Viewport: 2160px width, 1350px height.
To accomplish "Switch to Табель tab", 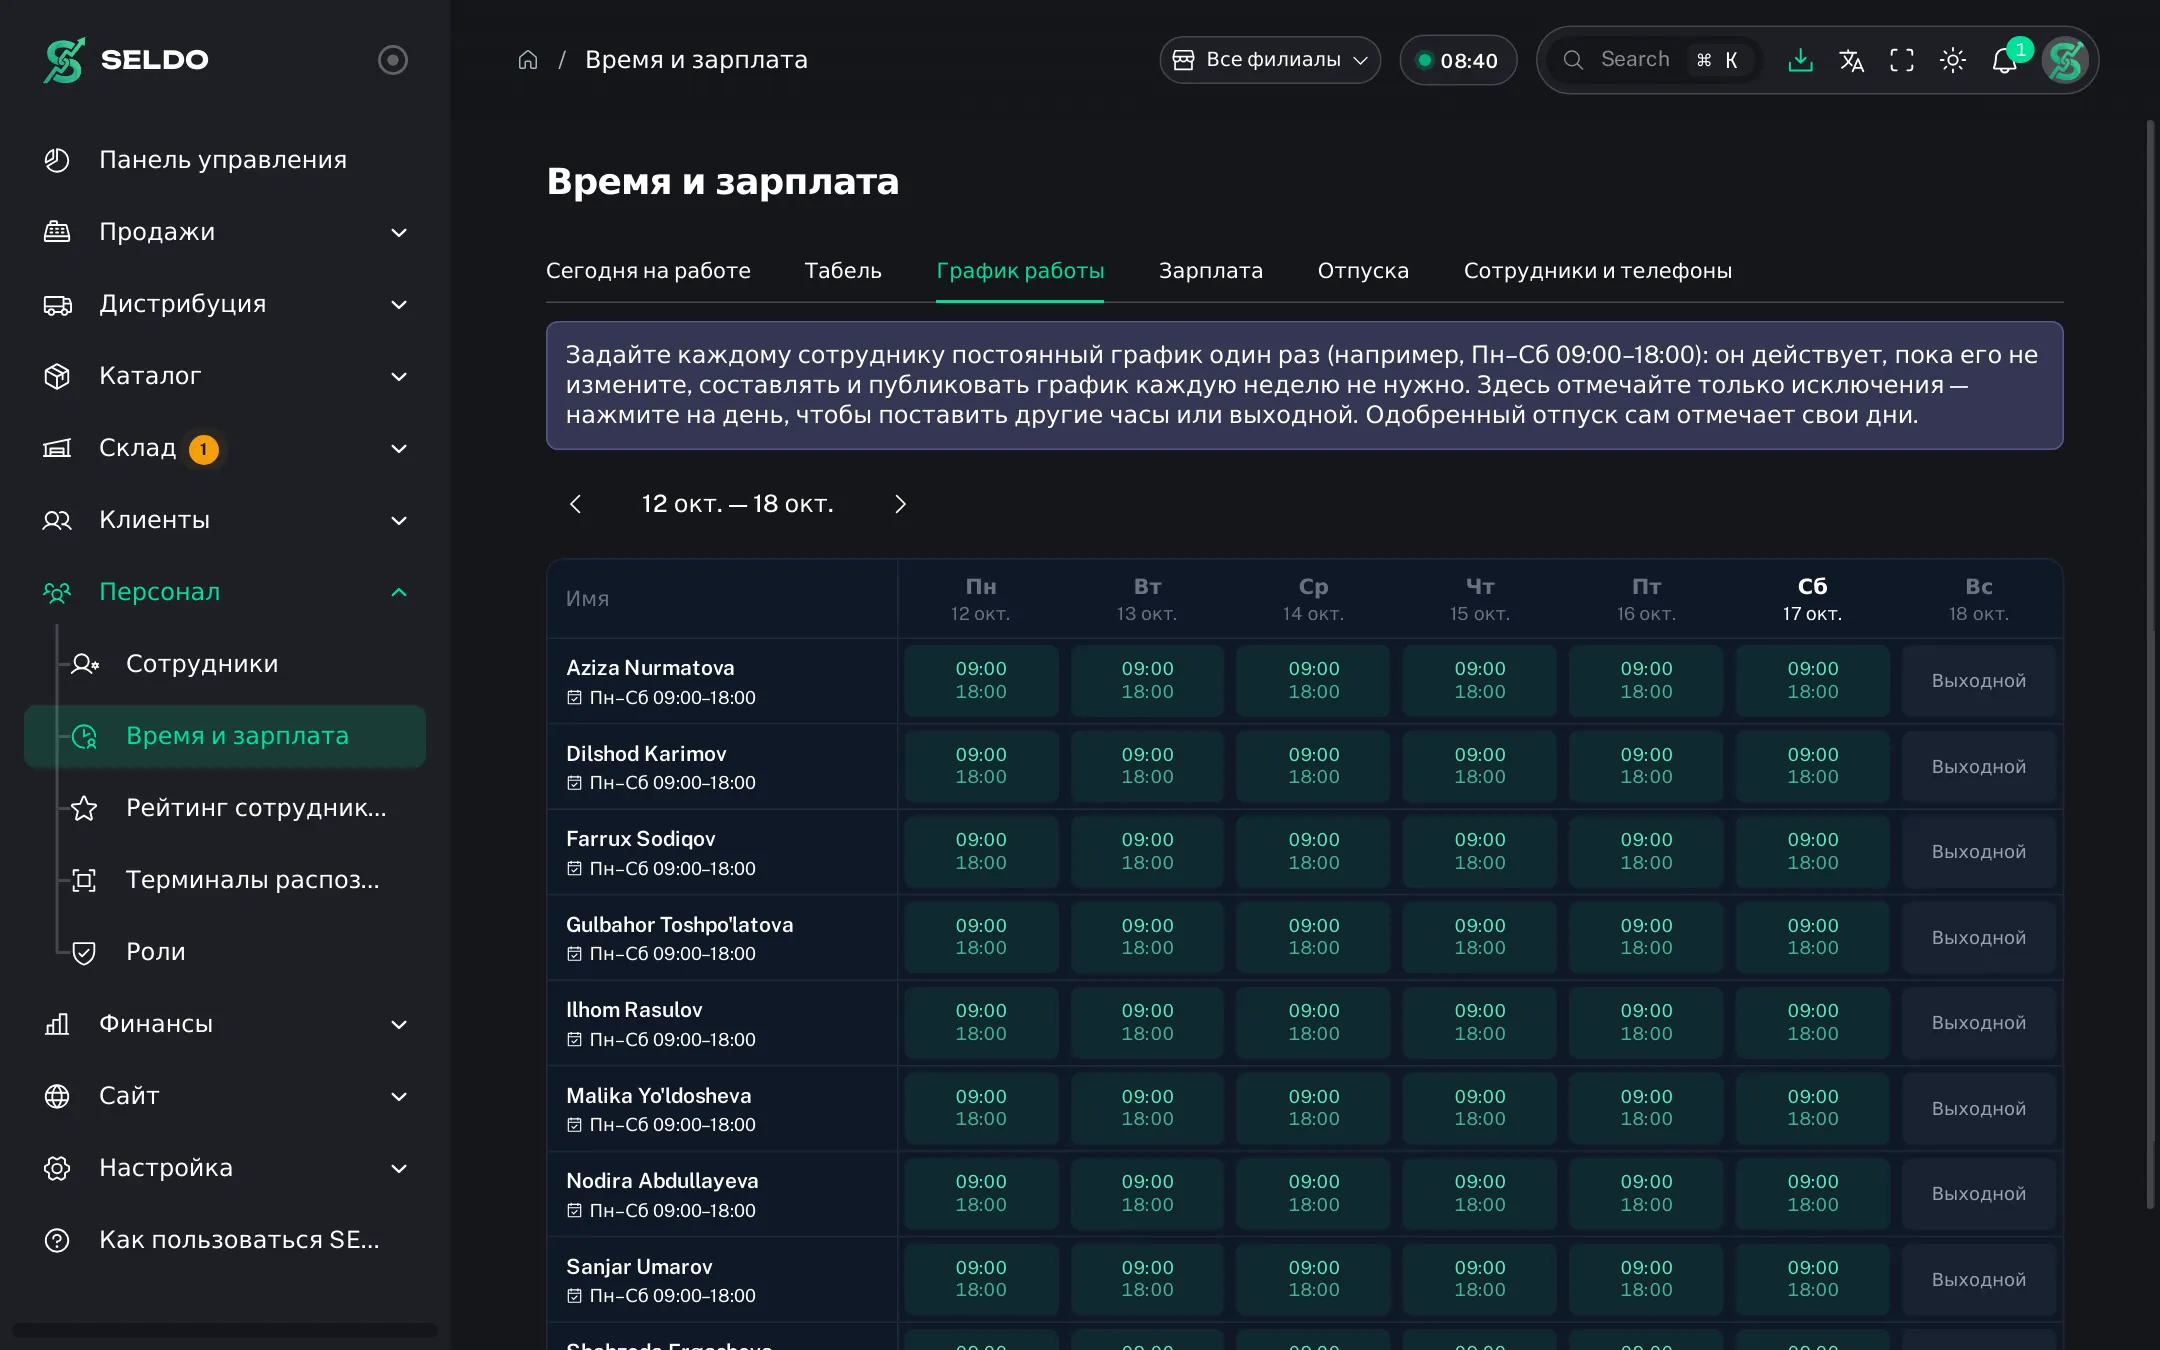I will 843,271.
